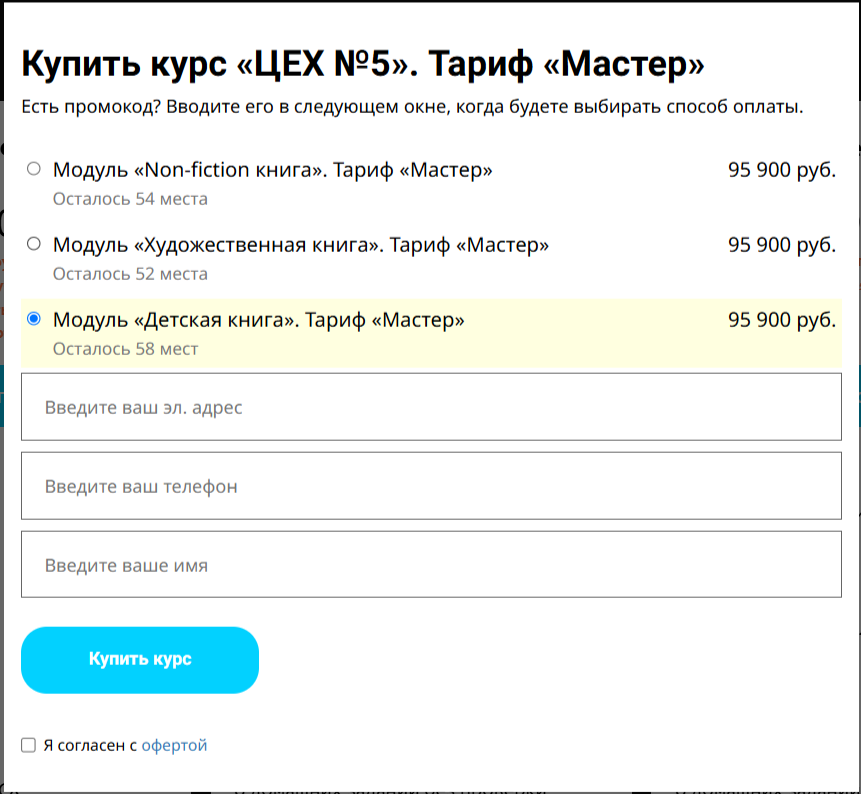Click the price in the highlighted Детская книга row
This screenshot has width=861, height=794.
tap(782, 320)
